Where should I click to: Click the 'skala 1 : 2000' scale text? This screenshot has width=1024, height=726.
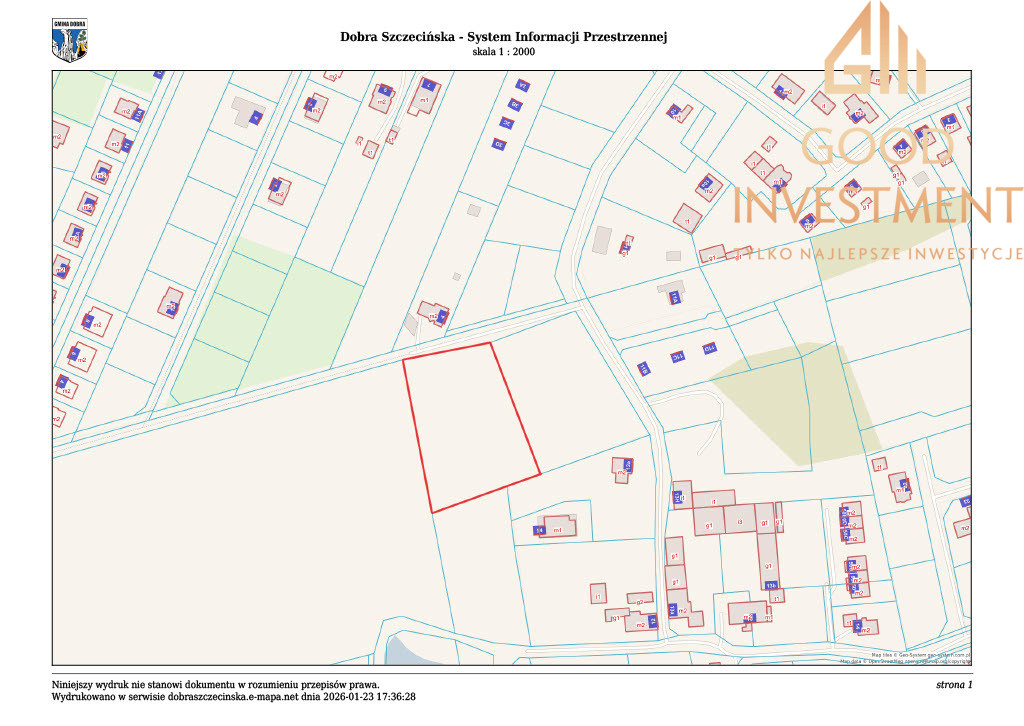(504, 52)
